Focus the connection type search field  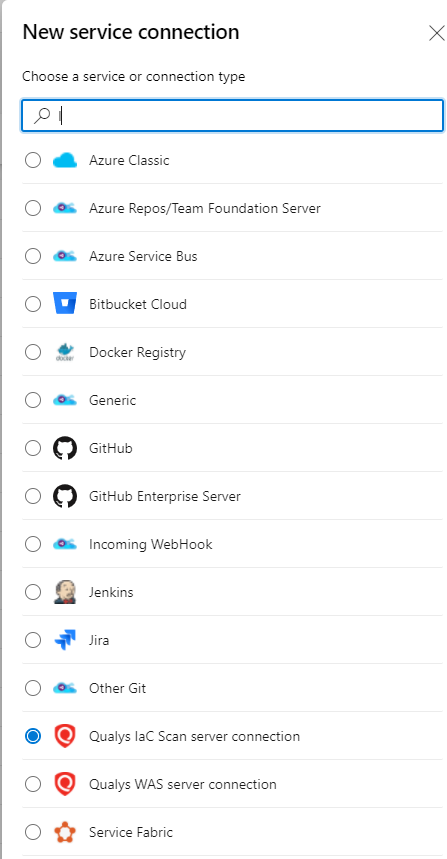click(x=232, y=116)
